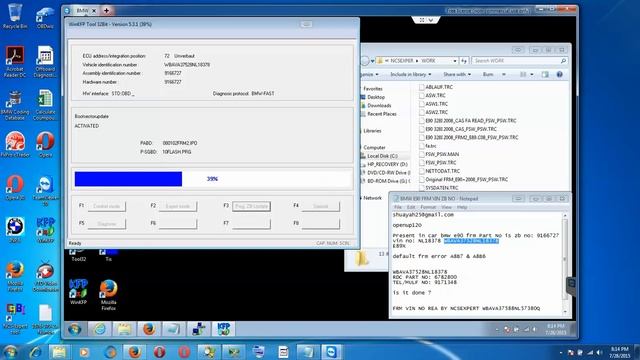The width and height of the screenshot is (640, 360).
Task: Open the Notepad View menu
Action: click(x=447, y=207)
